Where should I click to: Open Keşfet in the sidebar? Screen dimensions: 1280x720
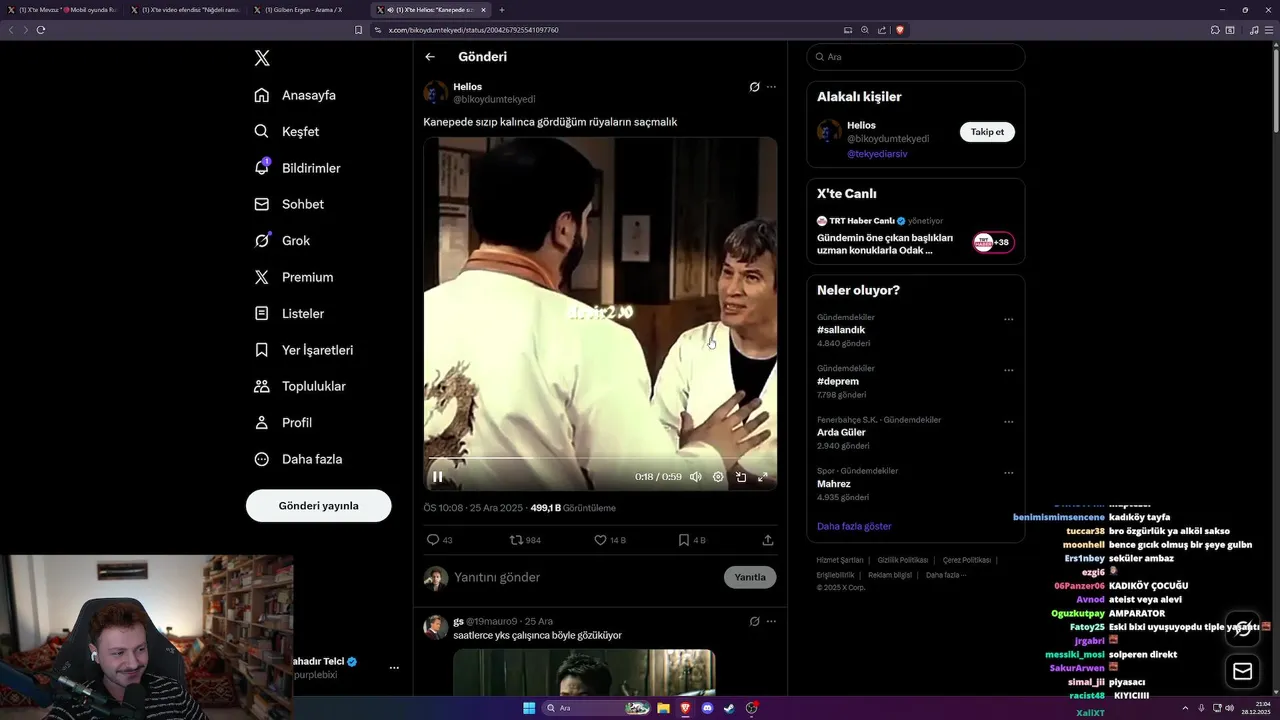pyautogui.click(x=287, y=131)
